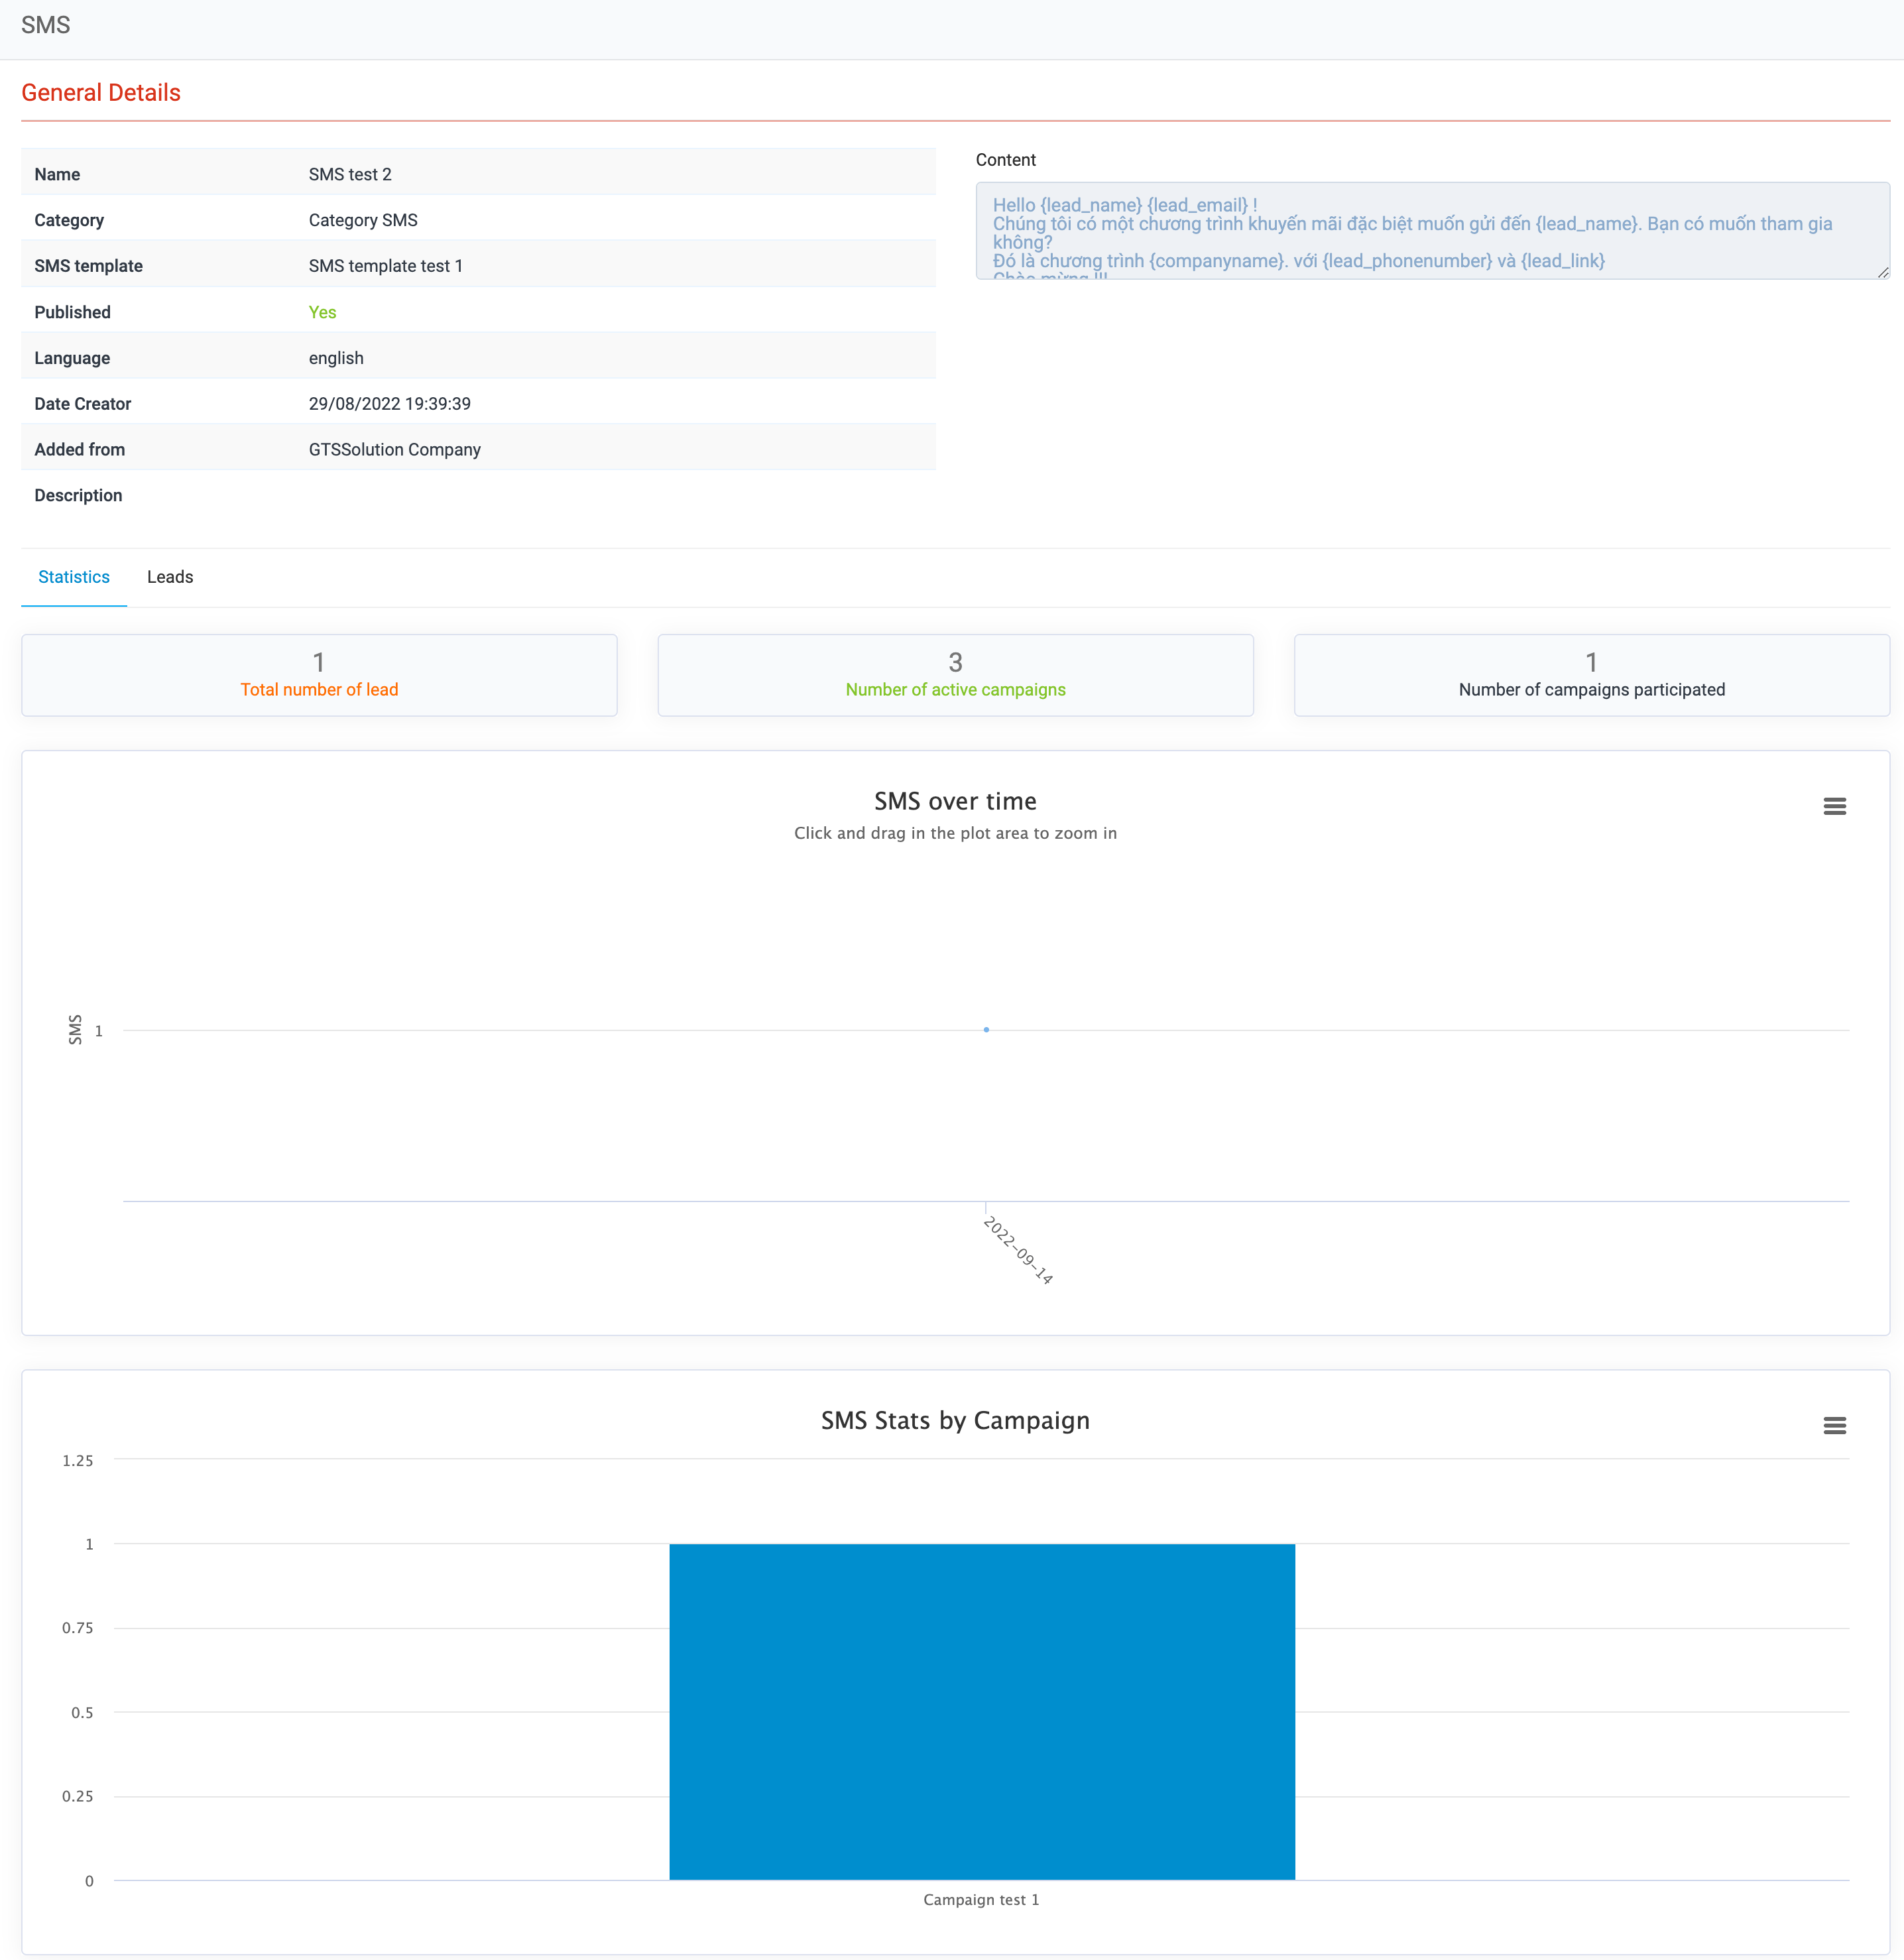The width and height of the screenshot is (1904, 1960).
Task: Open SMS over time chart context menu
Action: (x=1834, y=806)
